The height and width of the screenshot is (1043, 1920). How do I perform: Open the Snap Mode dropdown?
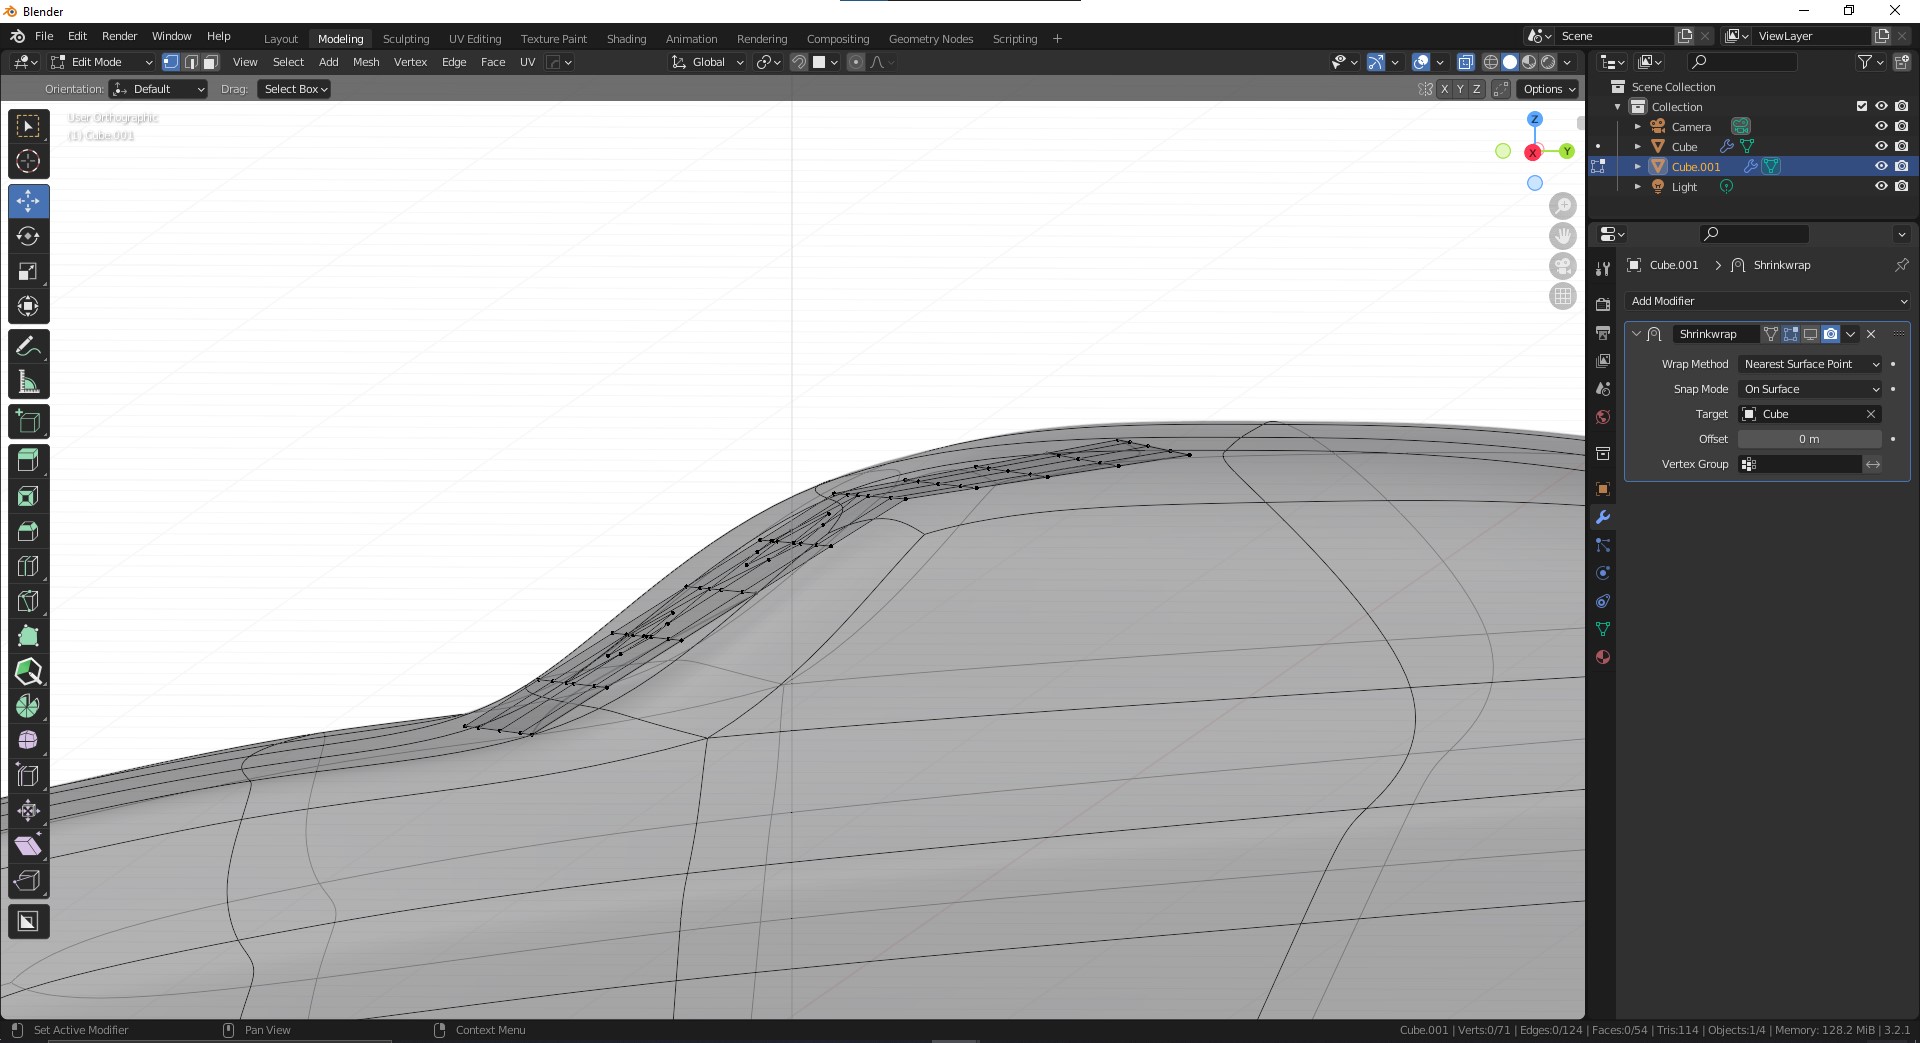(x=1810, y=389)
